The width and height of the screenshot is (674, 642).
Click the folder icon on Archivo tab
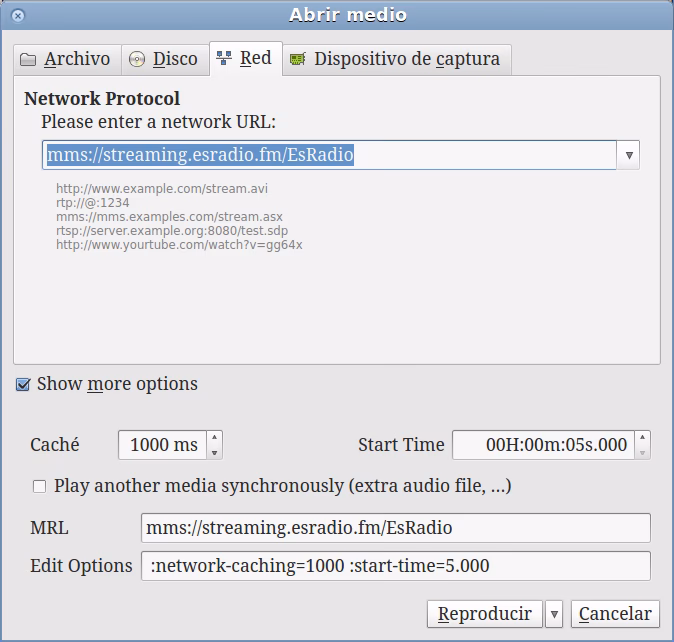click(28, 59)
